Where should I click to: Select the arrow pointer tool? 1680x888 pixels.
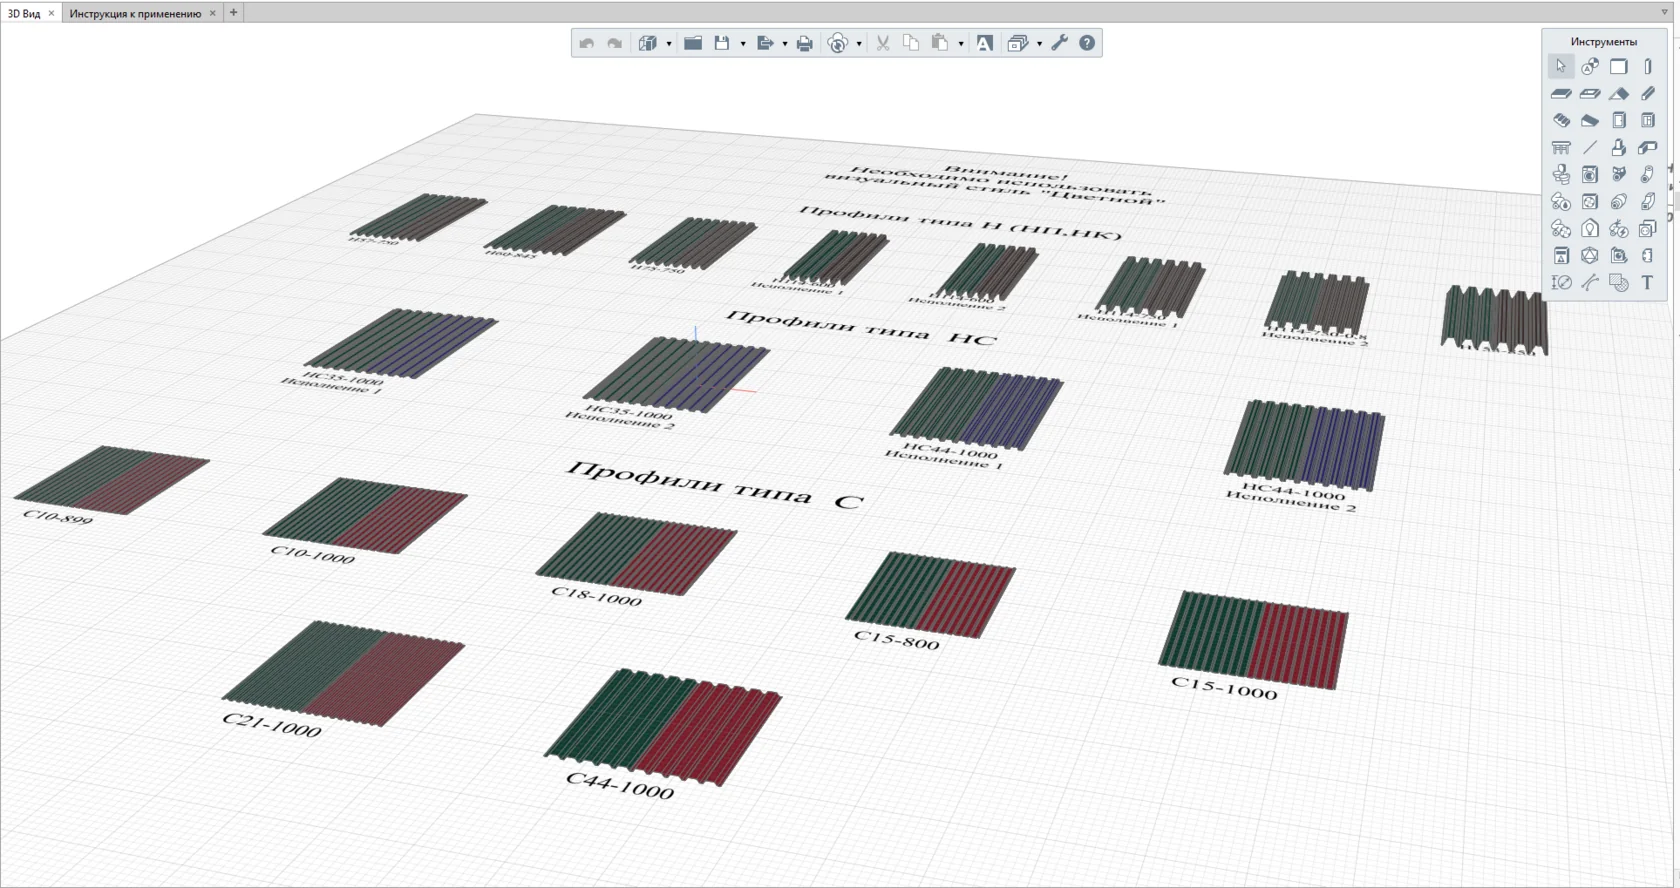1560,66
